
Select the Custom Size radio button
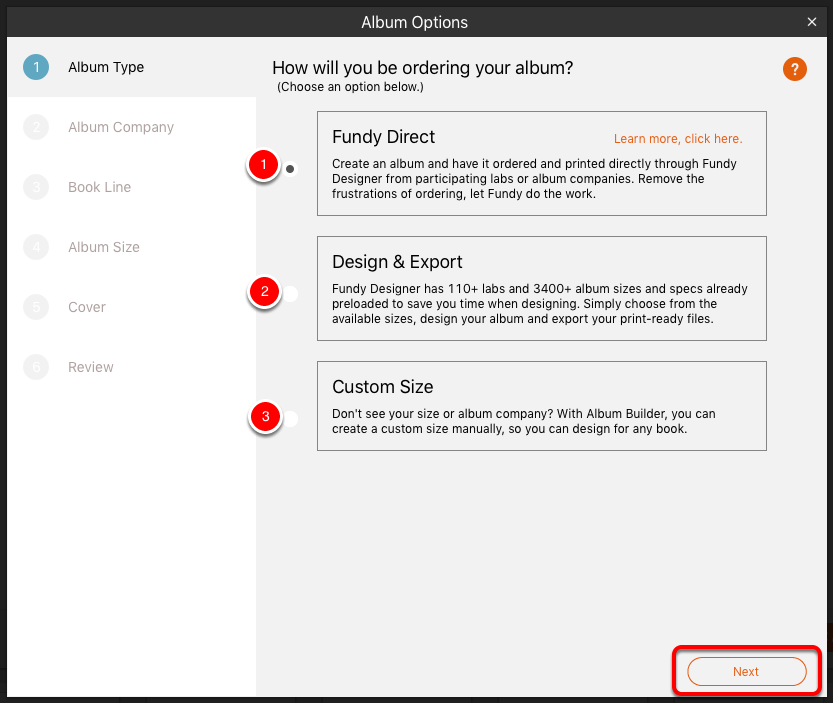pyautogui.click(x=290, y=419)
